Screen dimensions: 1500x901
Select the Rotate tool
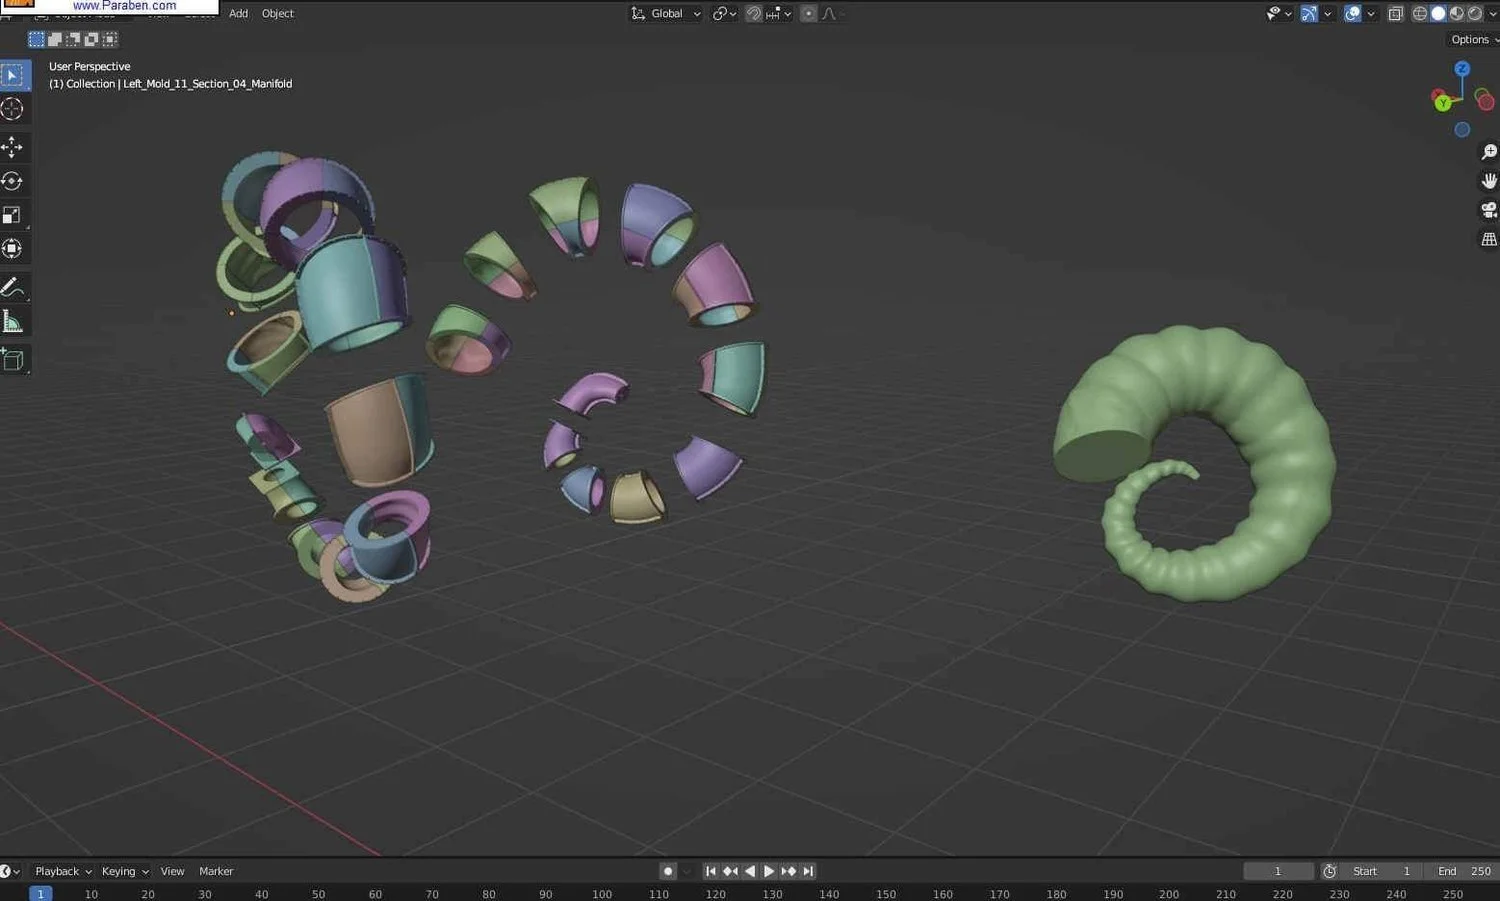click(x=13, y=181)
